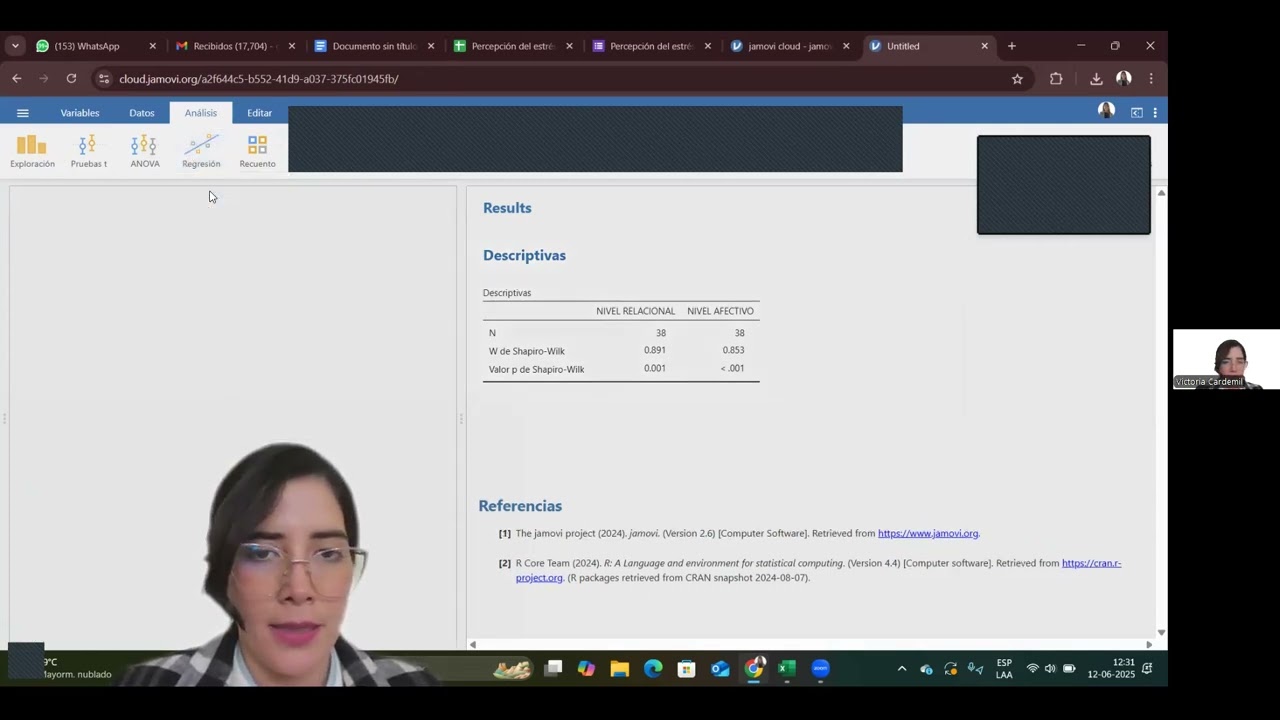Click the ESP LAA language indicator
The image size is (1280, 720).
pos(1004,668)
